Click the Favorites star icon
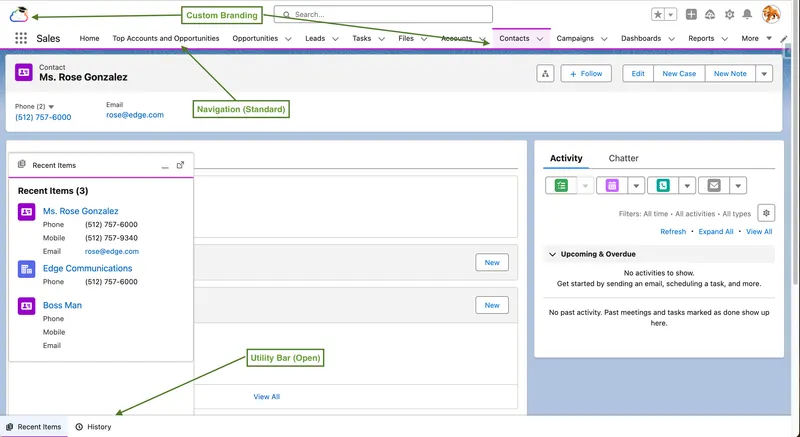This screenshot has width=800, height=437. pyautogui.click(x=658, y=15)
